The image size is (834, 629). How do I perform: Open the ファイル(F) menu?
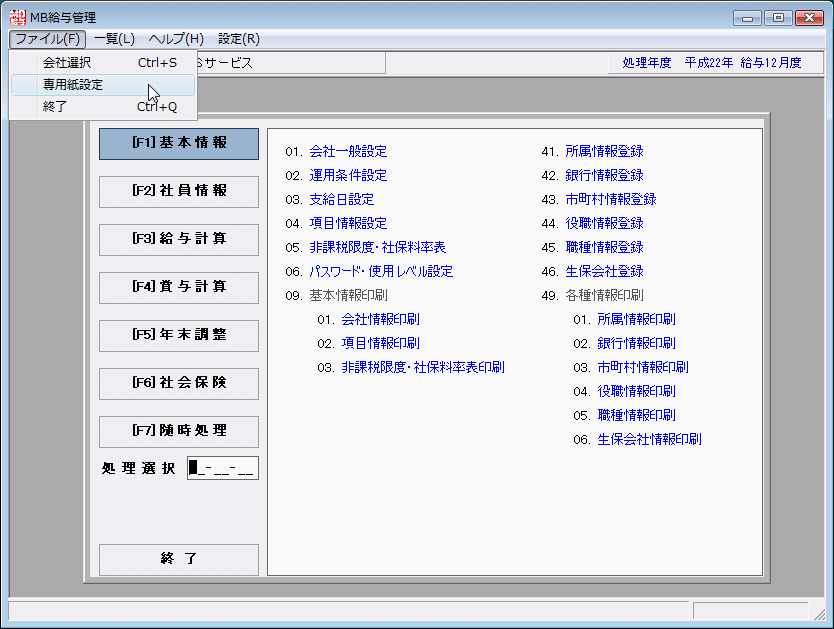(47, 39)
